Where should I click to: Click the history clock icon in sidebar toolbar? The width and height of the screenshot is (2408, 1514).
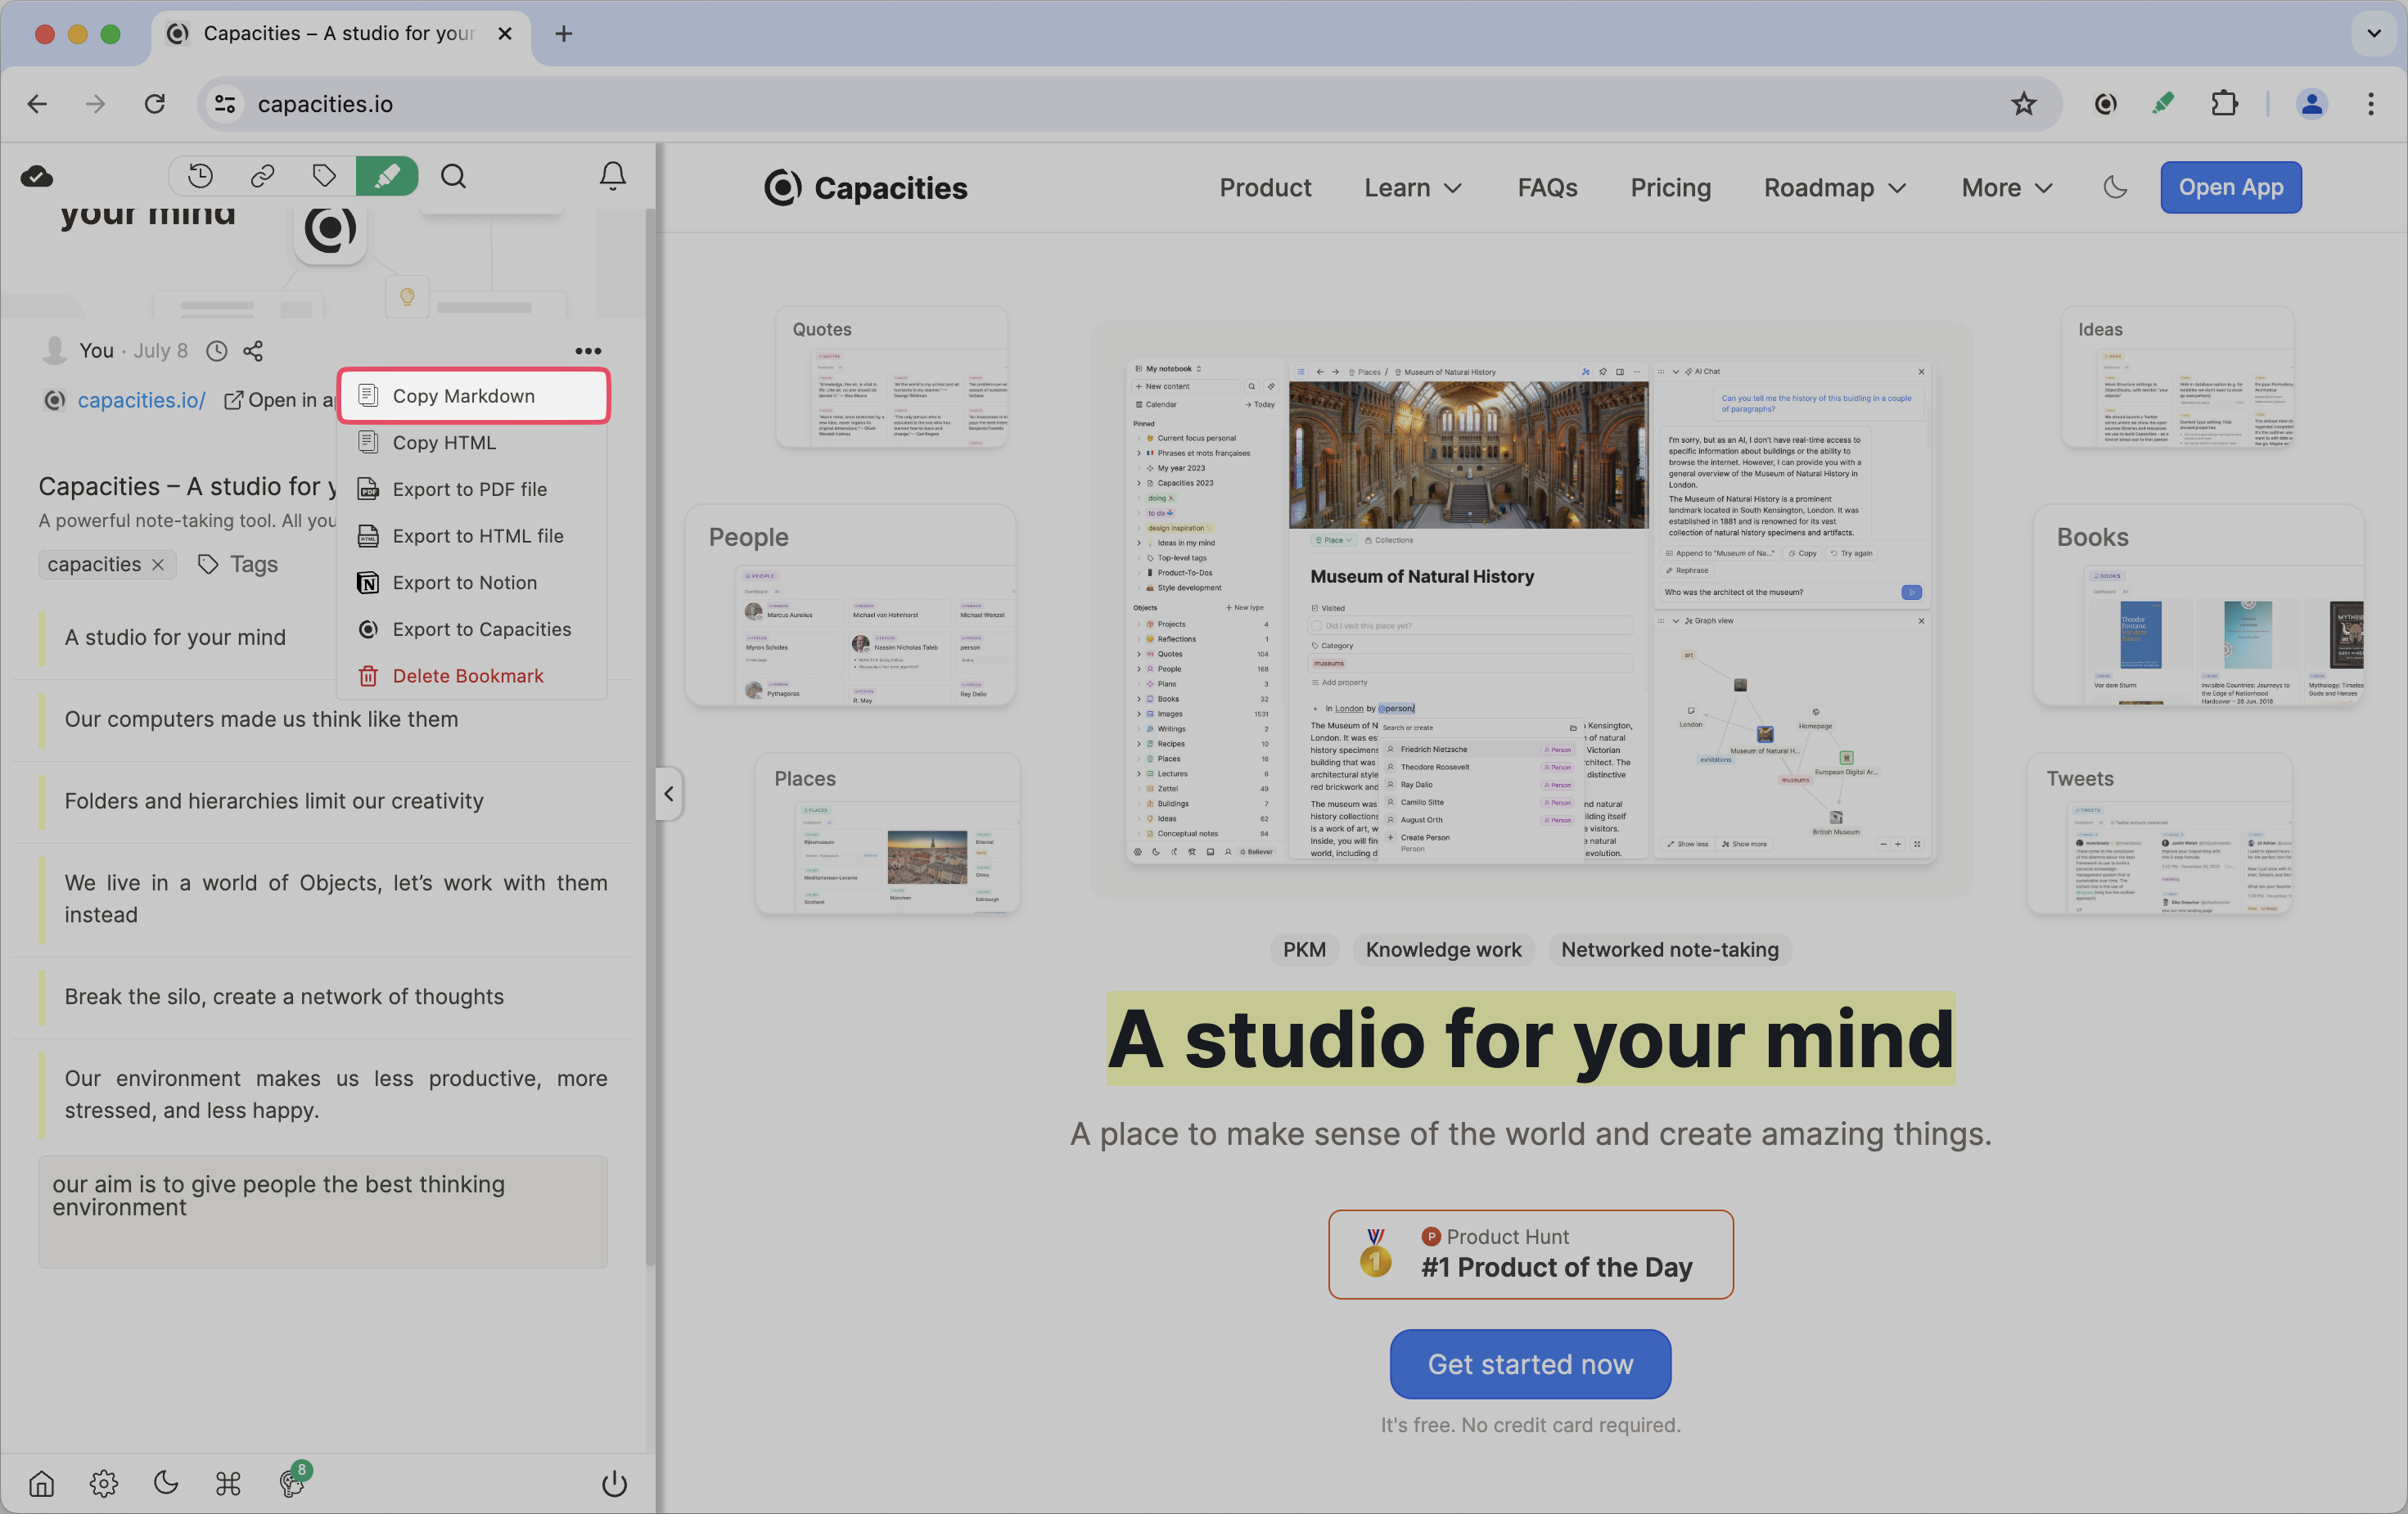click(x=200, y=177)
